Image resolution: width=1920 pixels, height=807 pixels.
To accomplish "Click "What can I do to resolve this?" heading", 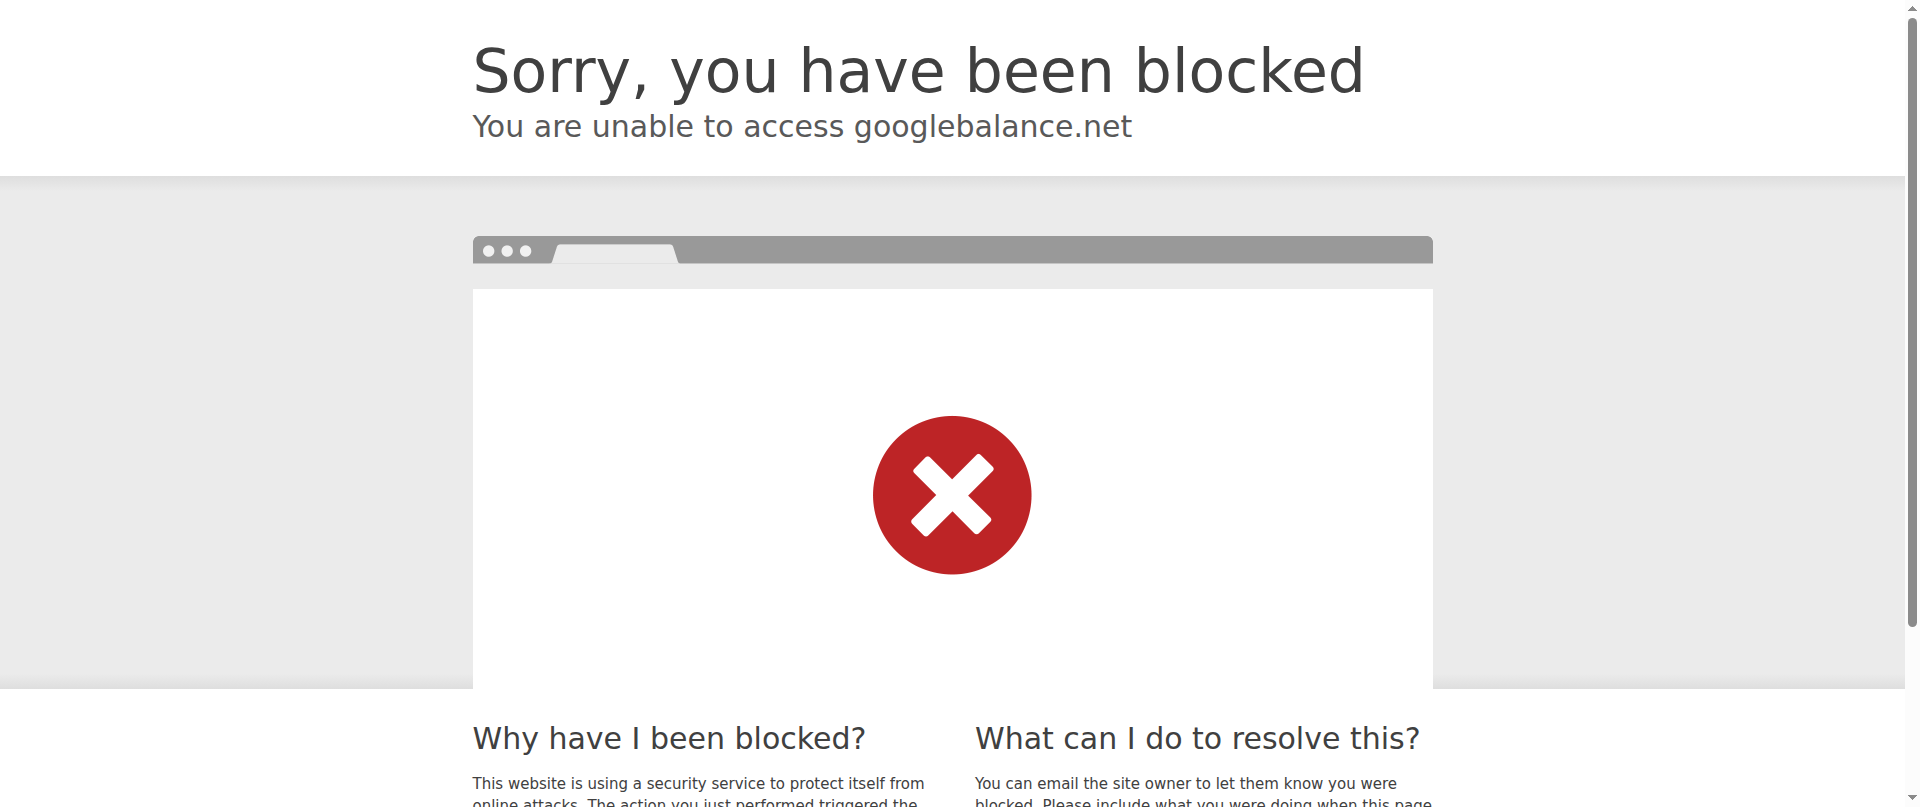I will click(x=1197, y=738).
